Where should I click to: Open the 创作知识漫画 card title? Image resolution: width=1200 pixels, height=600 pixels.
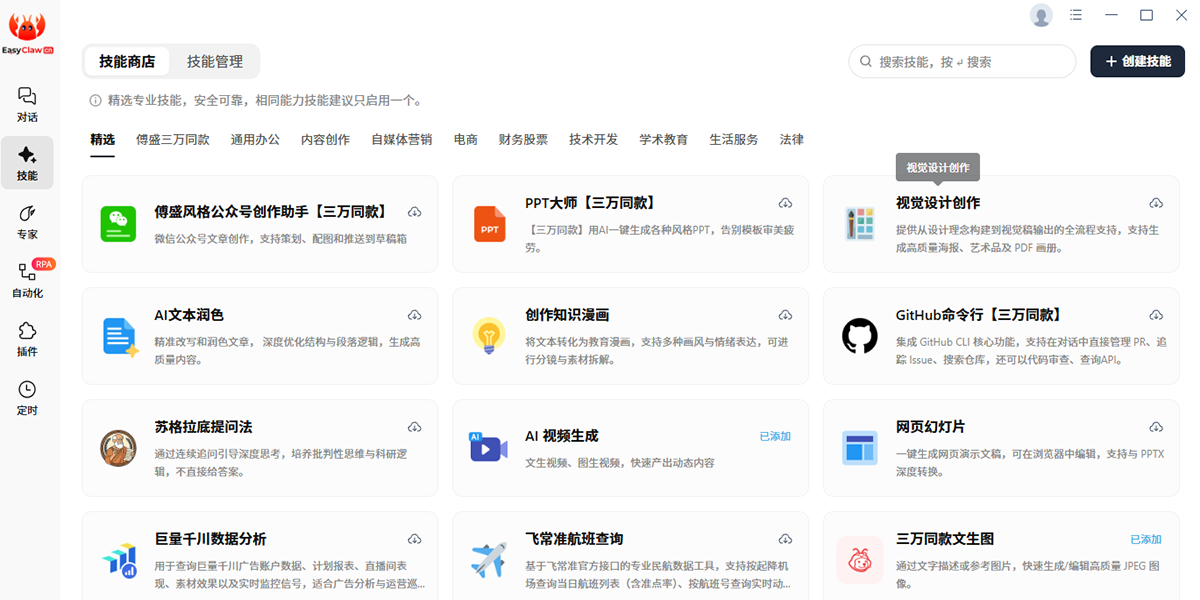567,315
